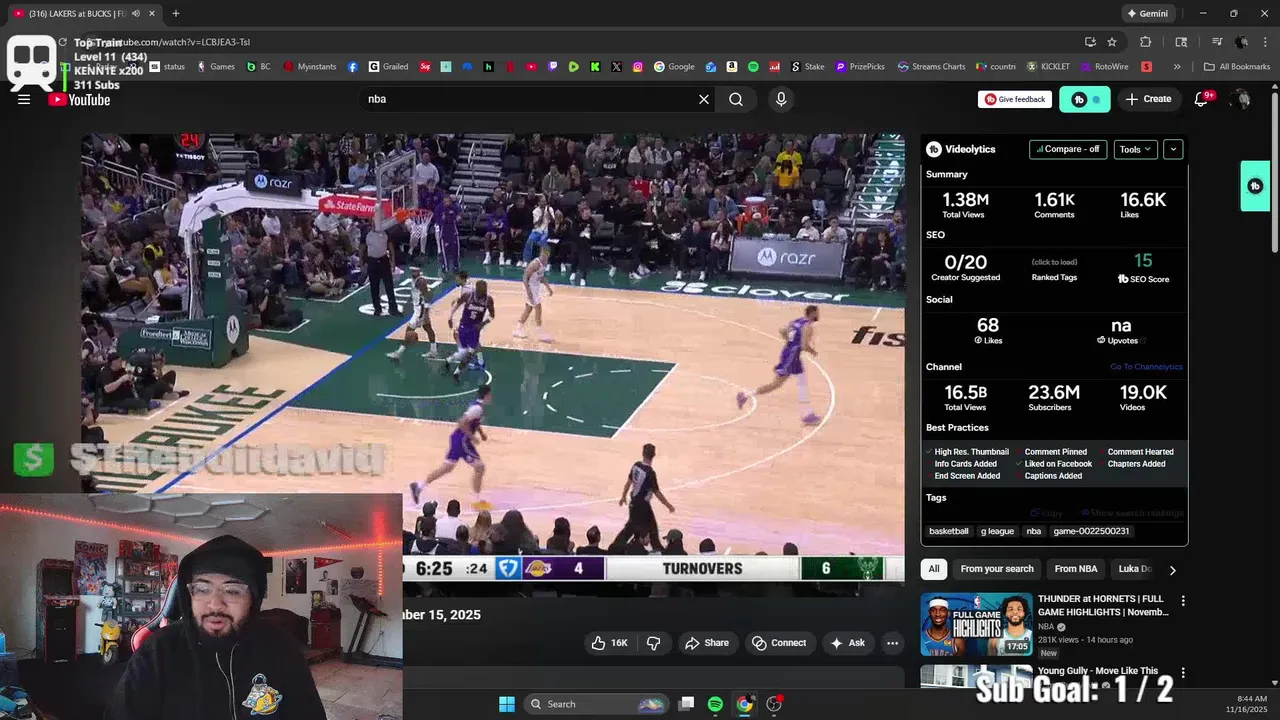
Task: Open KICKLET bookmark
Action: coord(1048,67)
